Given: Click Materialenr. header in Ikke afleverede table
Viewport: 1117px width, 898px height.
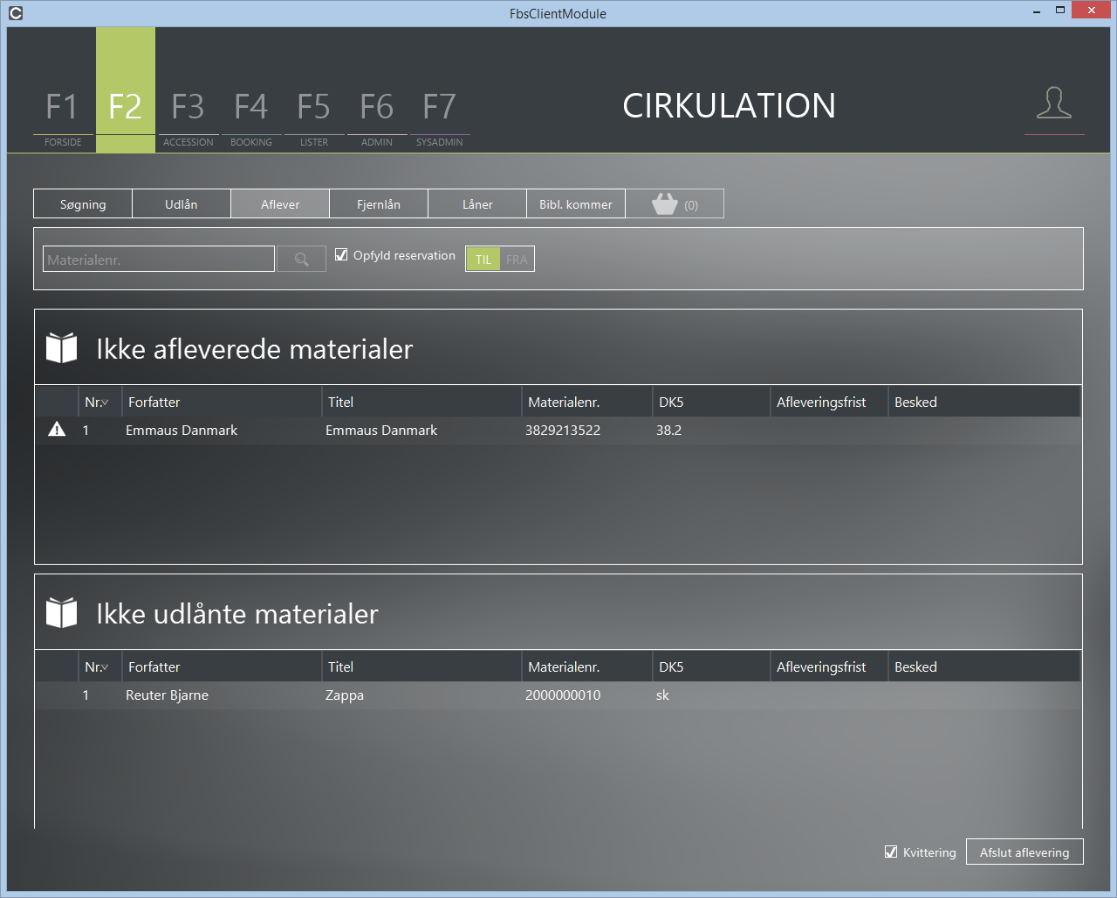Looking at the screenshot, I should [587, 402].
